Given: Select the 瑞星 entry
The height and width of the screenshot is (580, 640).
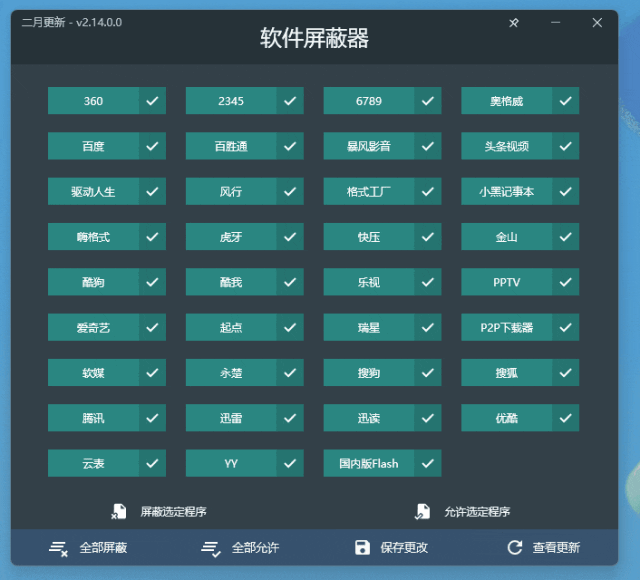Looking at the screenshot, I should point(369,327).
